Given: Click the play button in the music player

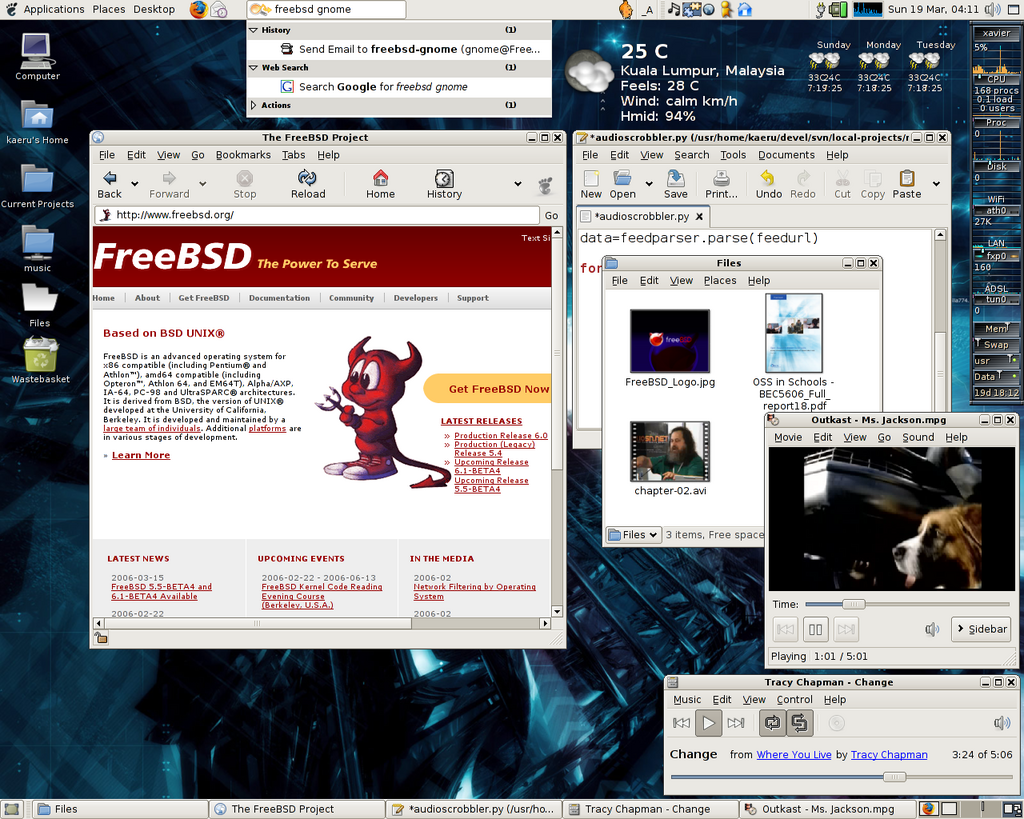Looking at the screenshot, I should tap(708, 723).
